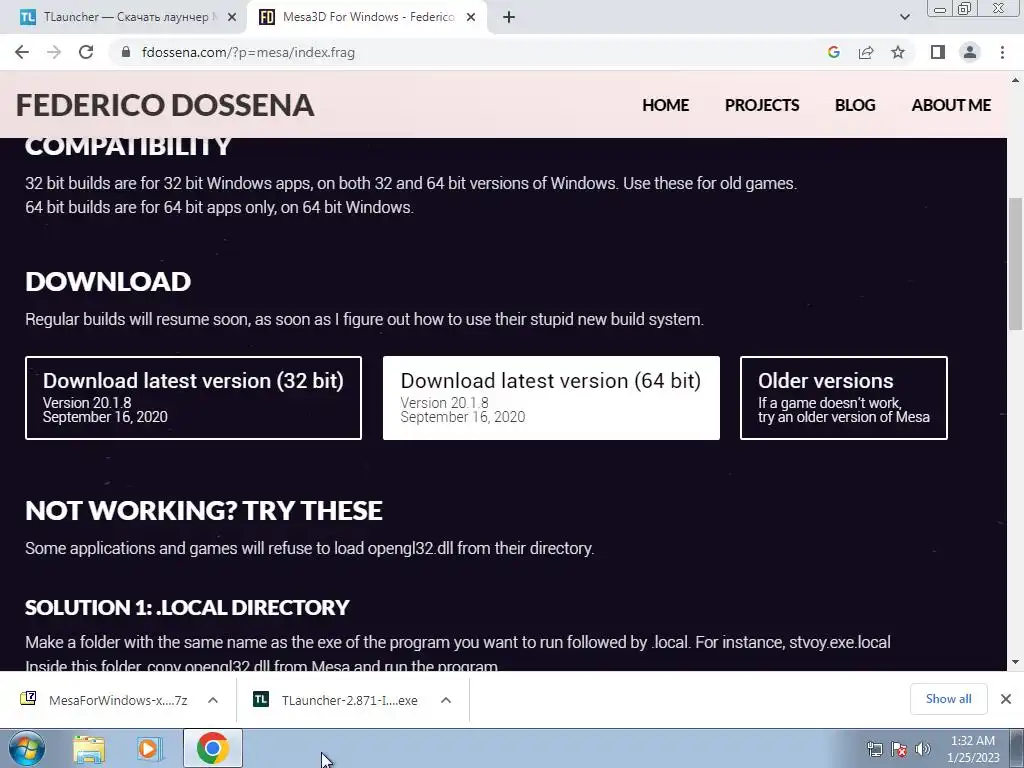Launch Windows Media Player from taskbar
This screenshot has width=1024, height=768.
[149, 748]
